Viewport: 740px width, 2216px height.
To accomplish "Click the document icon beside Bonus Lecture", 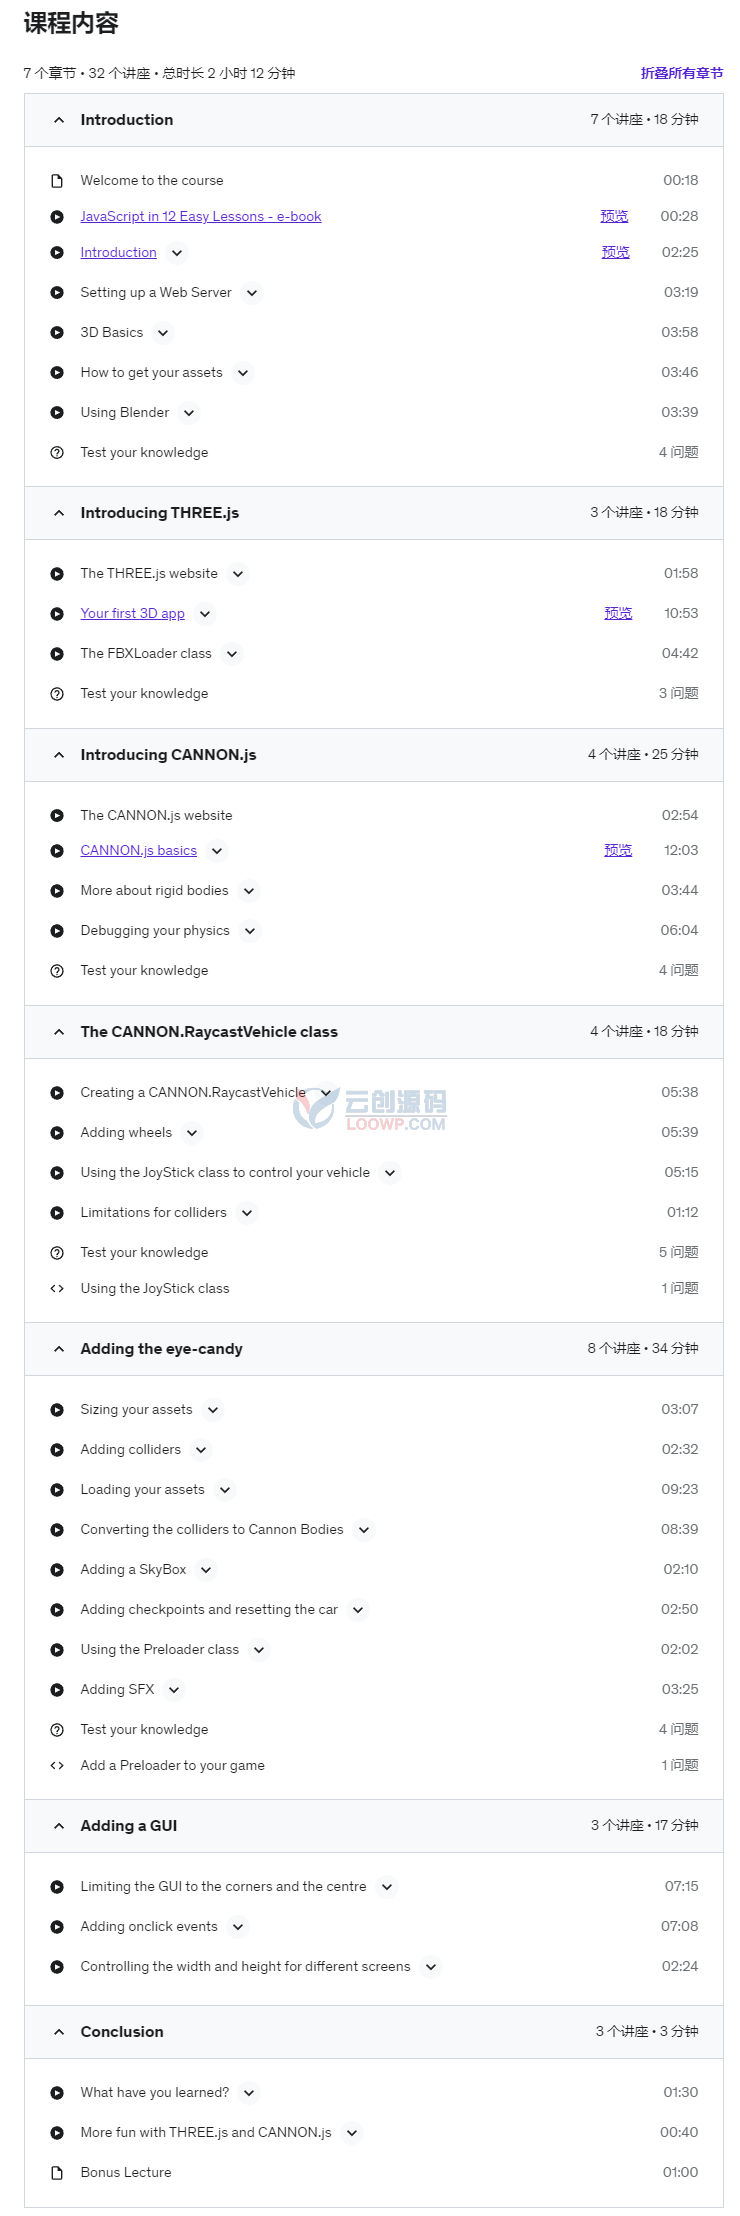I will 57,2173.
